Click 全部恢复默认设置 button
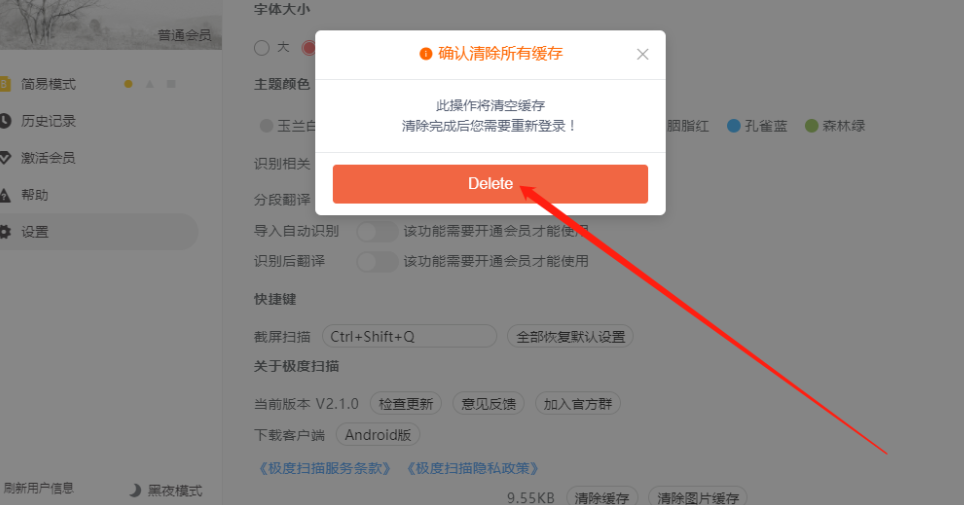The height and width of the screenshot is (505, 964). [x=570, y=336]
